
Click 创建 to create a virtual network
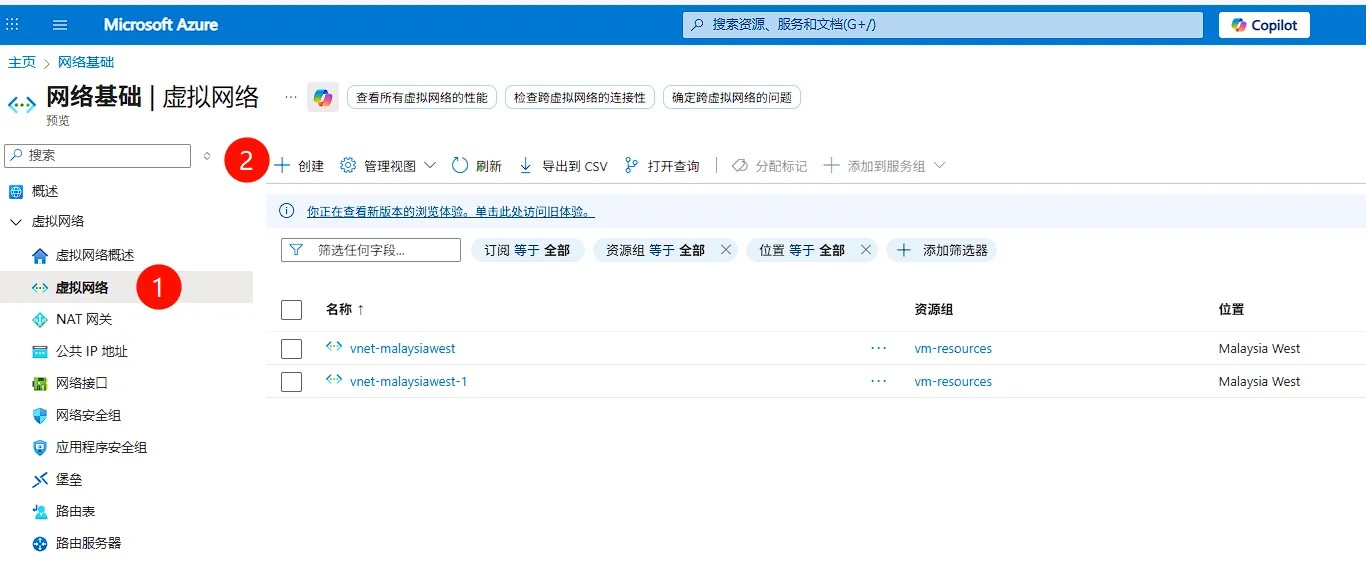click(x=299, y=166)
